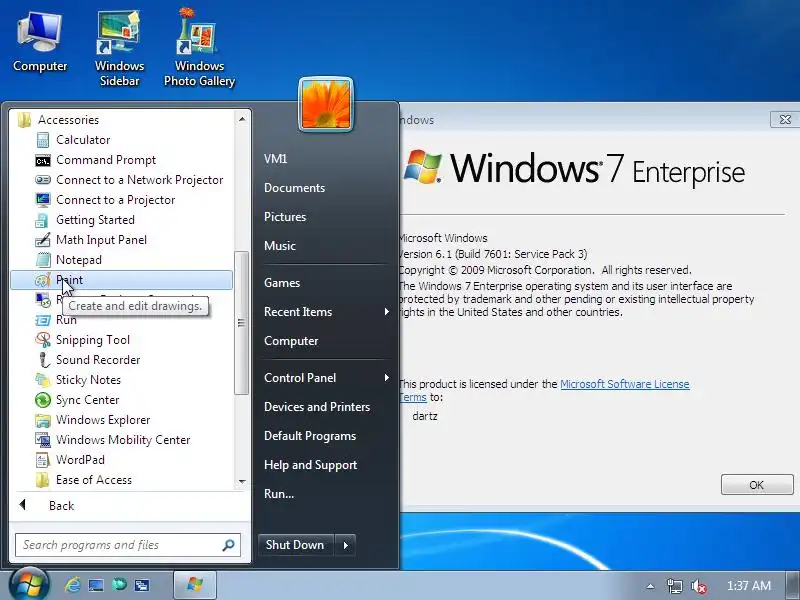Screen dimensions: 800x600
Task: Open Windows Sidebar desktop shortcut
Action: 119,47
